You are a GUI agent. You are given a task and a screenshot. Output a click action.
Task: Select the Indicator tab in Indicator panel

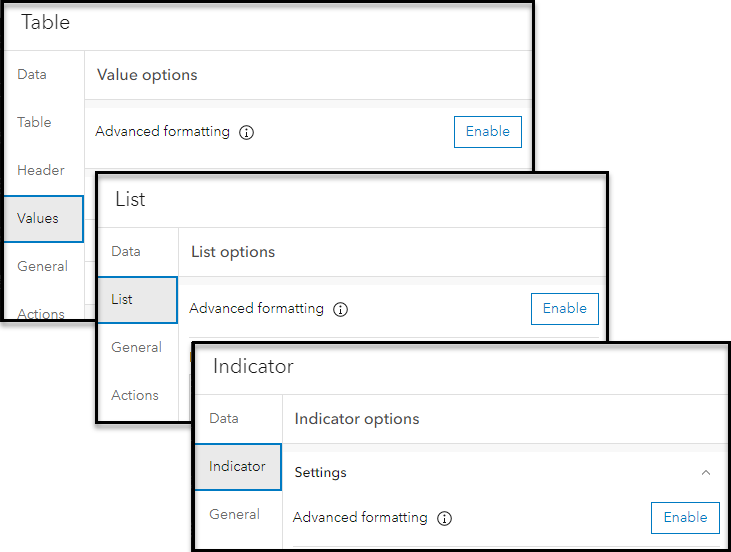point(237,466)
